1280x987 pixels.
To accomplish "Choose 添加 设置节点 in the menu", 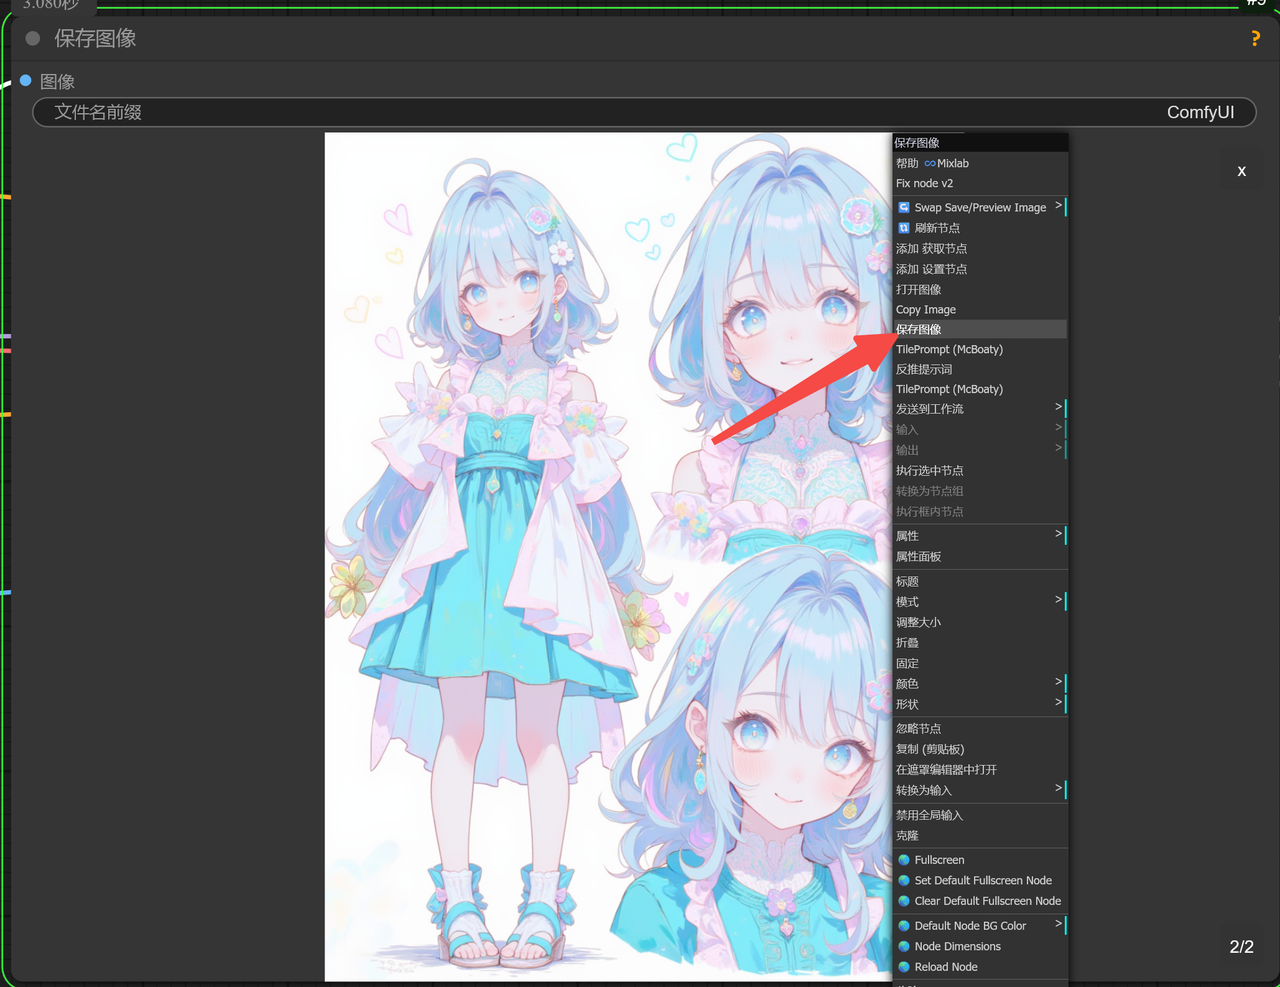I will pos(980,269).
